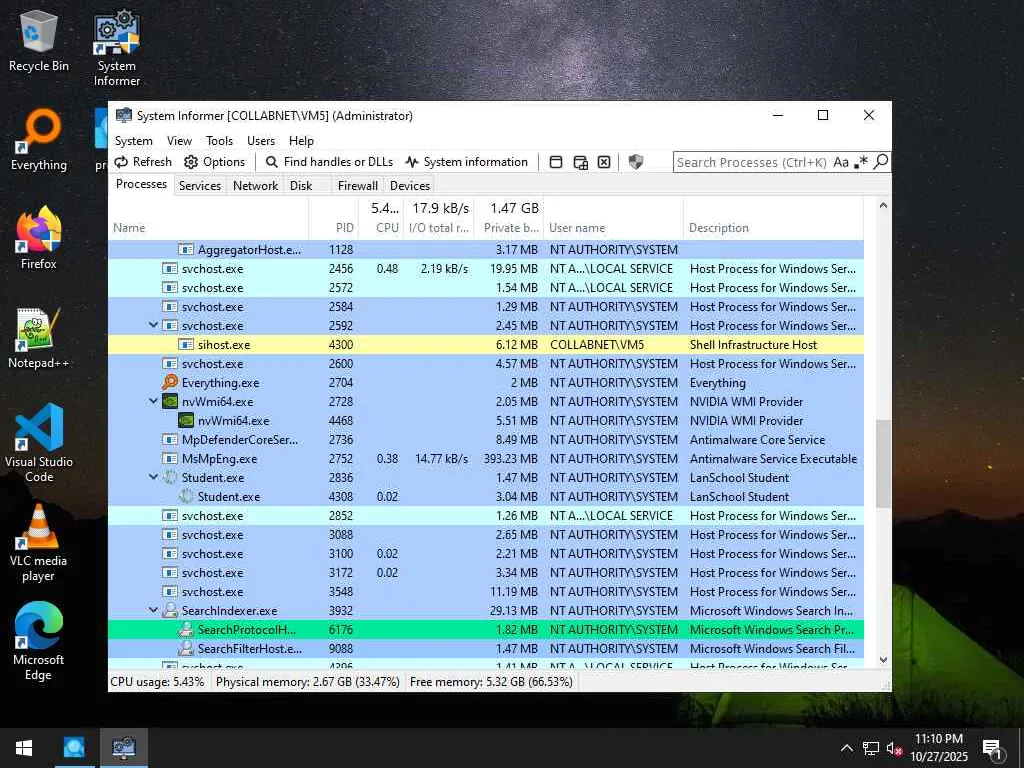Click the shield elevation toolbar icon

pyautogui.click(x=635, y=162)
